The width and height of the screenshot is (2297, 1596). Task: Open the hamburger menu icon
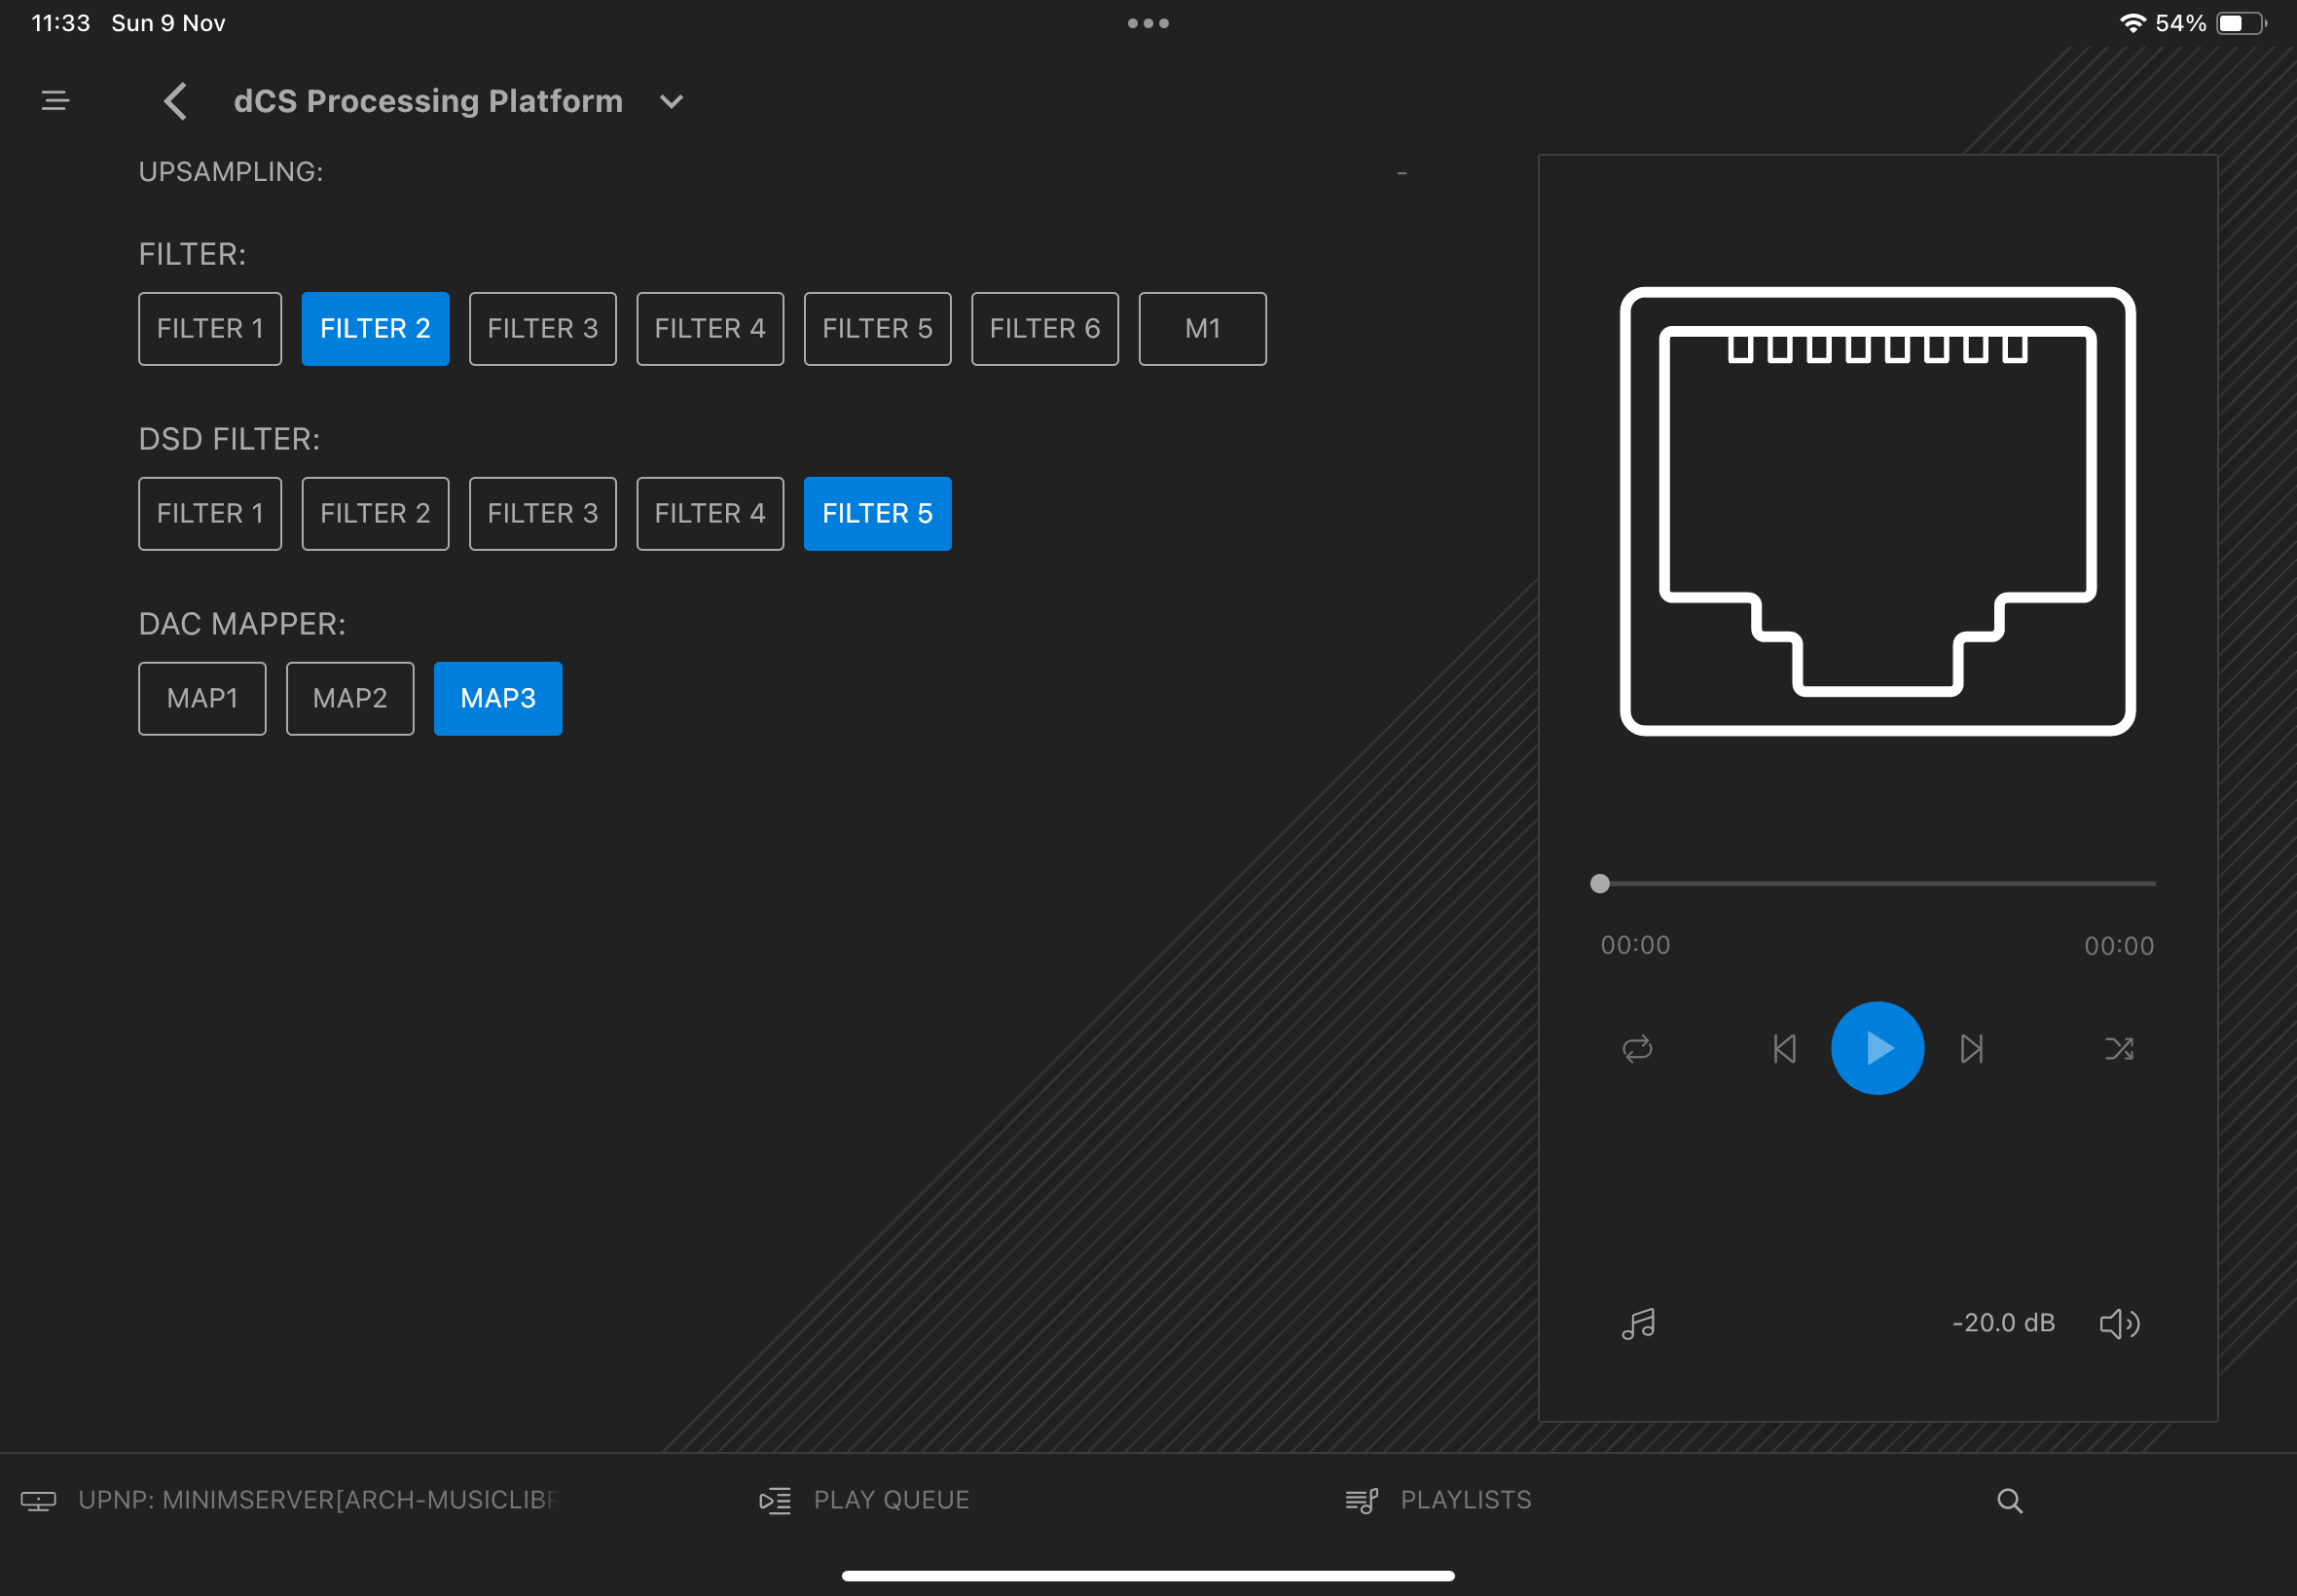point(55,100)
